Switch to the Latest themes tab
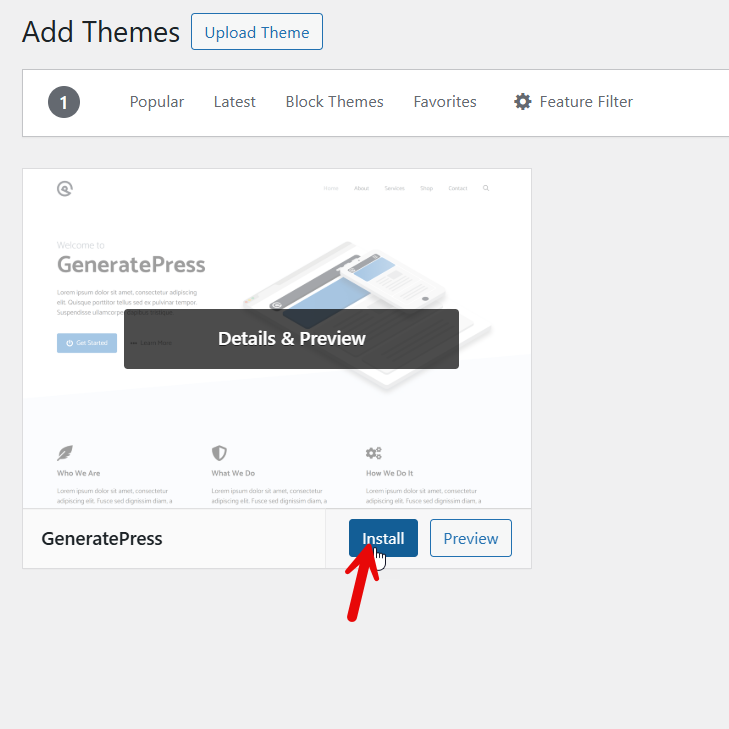This screenshot has height=729, width=729. 234,102
